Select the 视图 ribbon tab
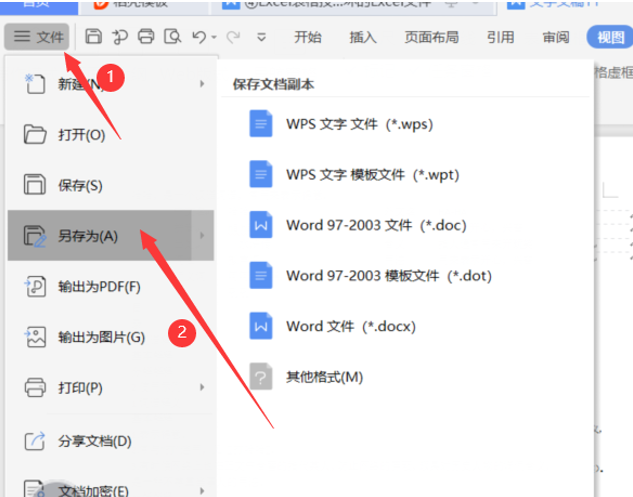Viewport: 633px width, 497px height. point(610,37)
